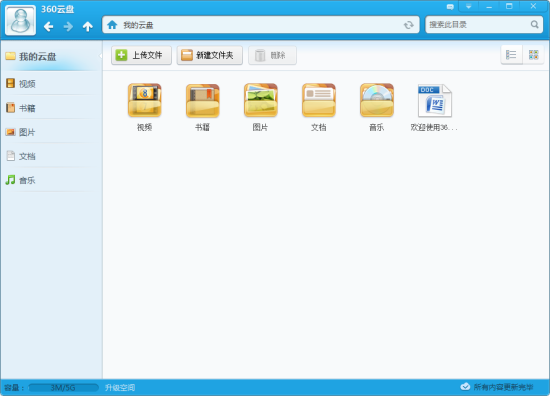Select the 图片 folder icon
The image size is (550, 396).
[x=261, y=100]
